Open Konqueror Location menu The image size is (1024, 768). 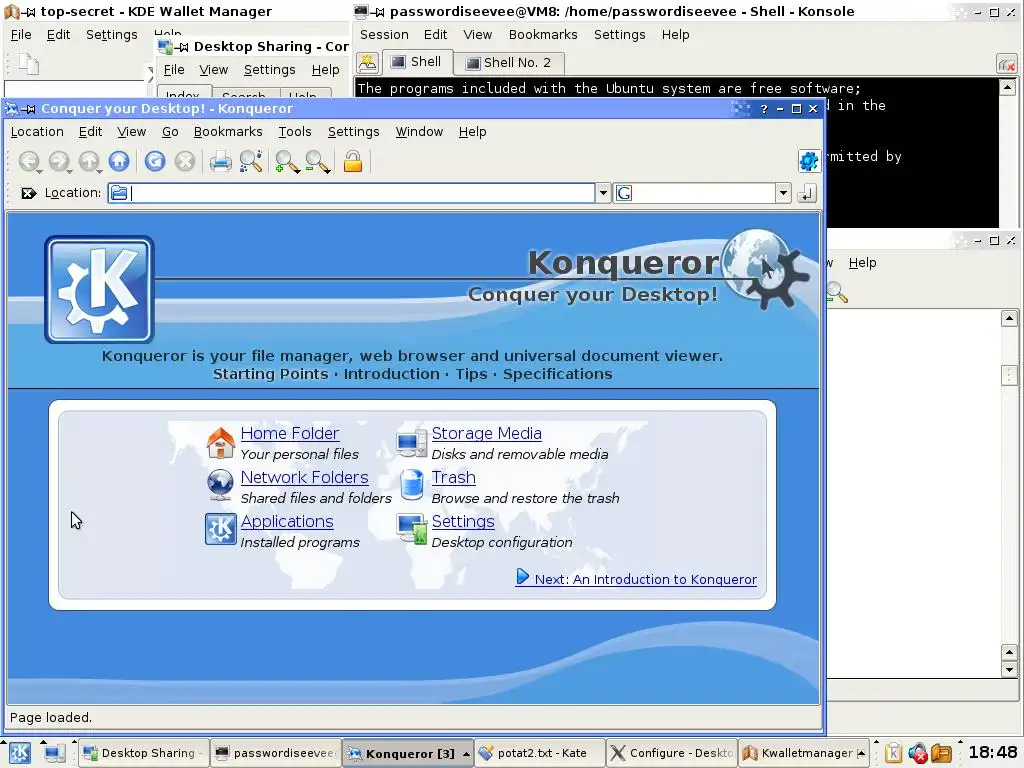pos(37,132)
